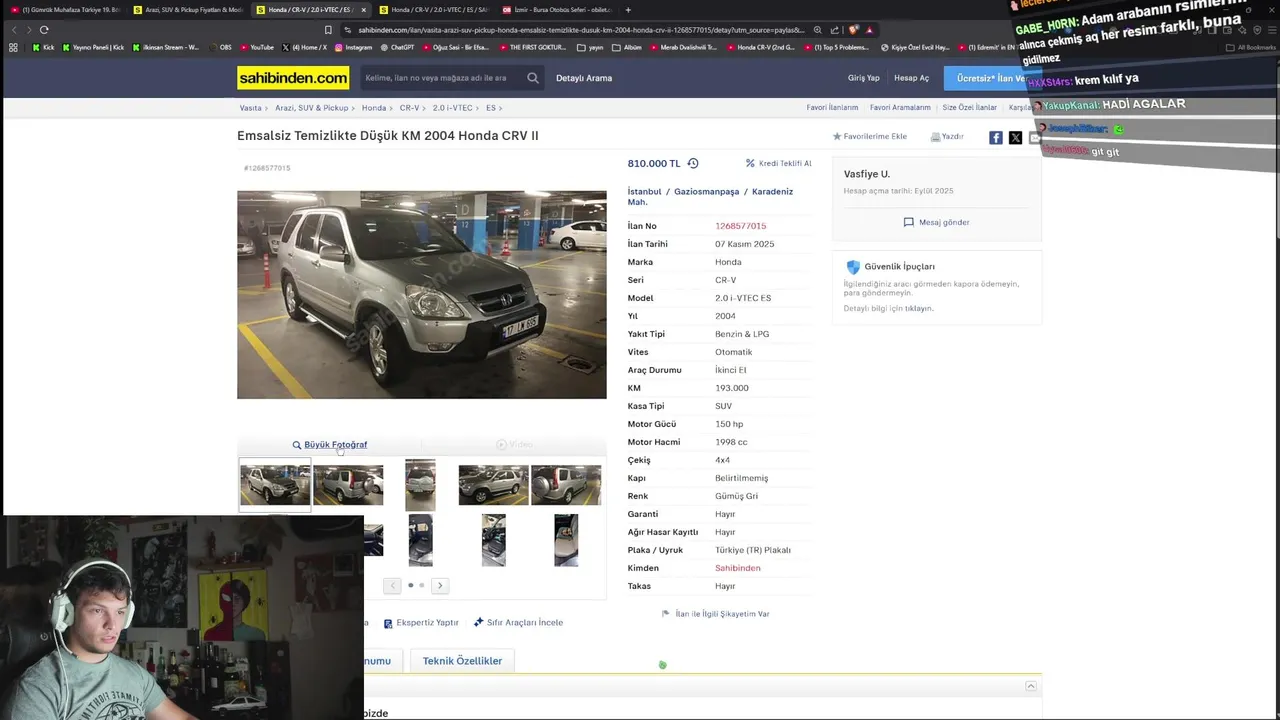Click the browser forward arrow
This screenshot has width=1280, height=720.
(x=28, y=30)
